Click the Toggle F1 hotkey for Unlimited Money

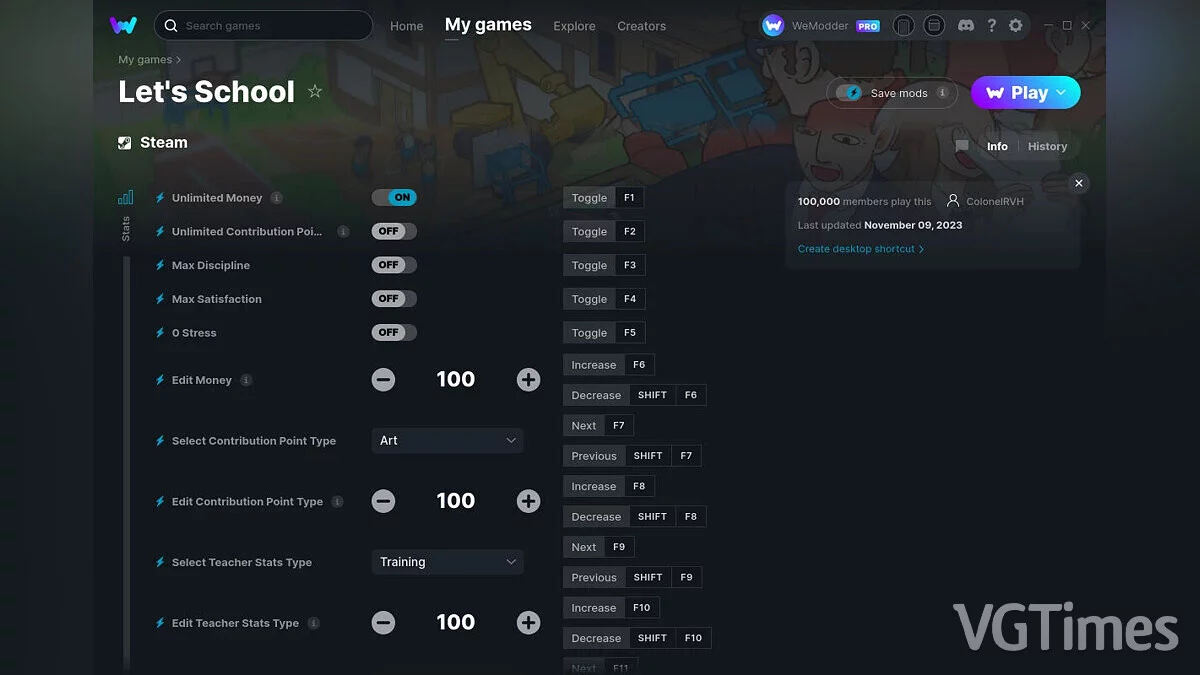click(604, 198)
